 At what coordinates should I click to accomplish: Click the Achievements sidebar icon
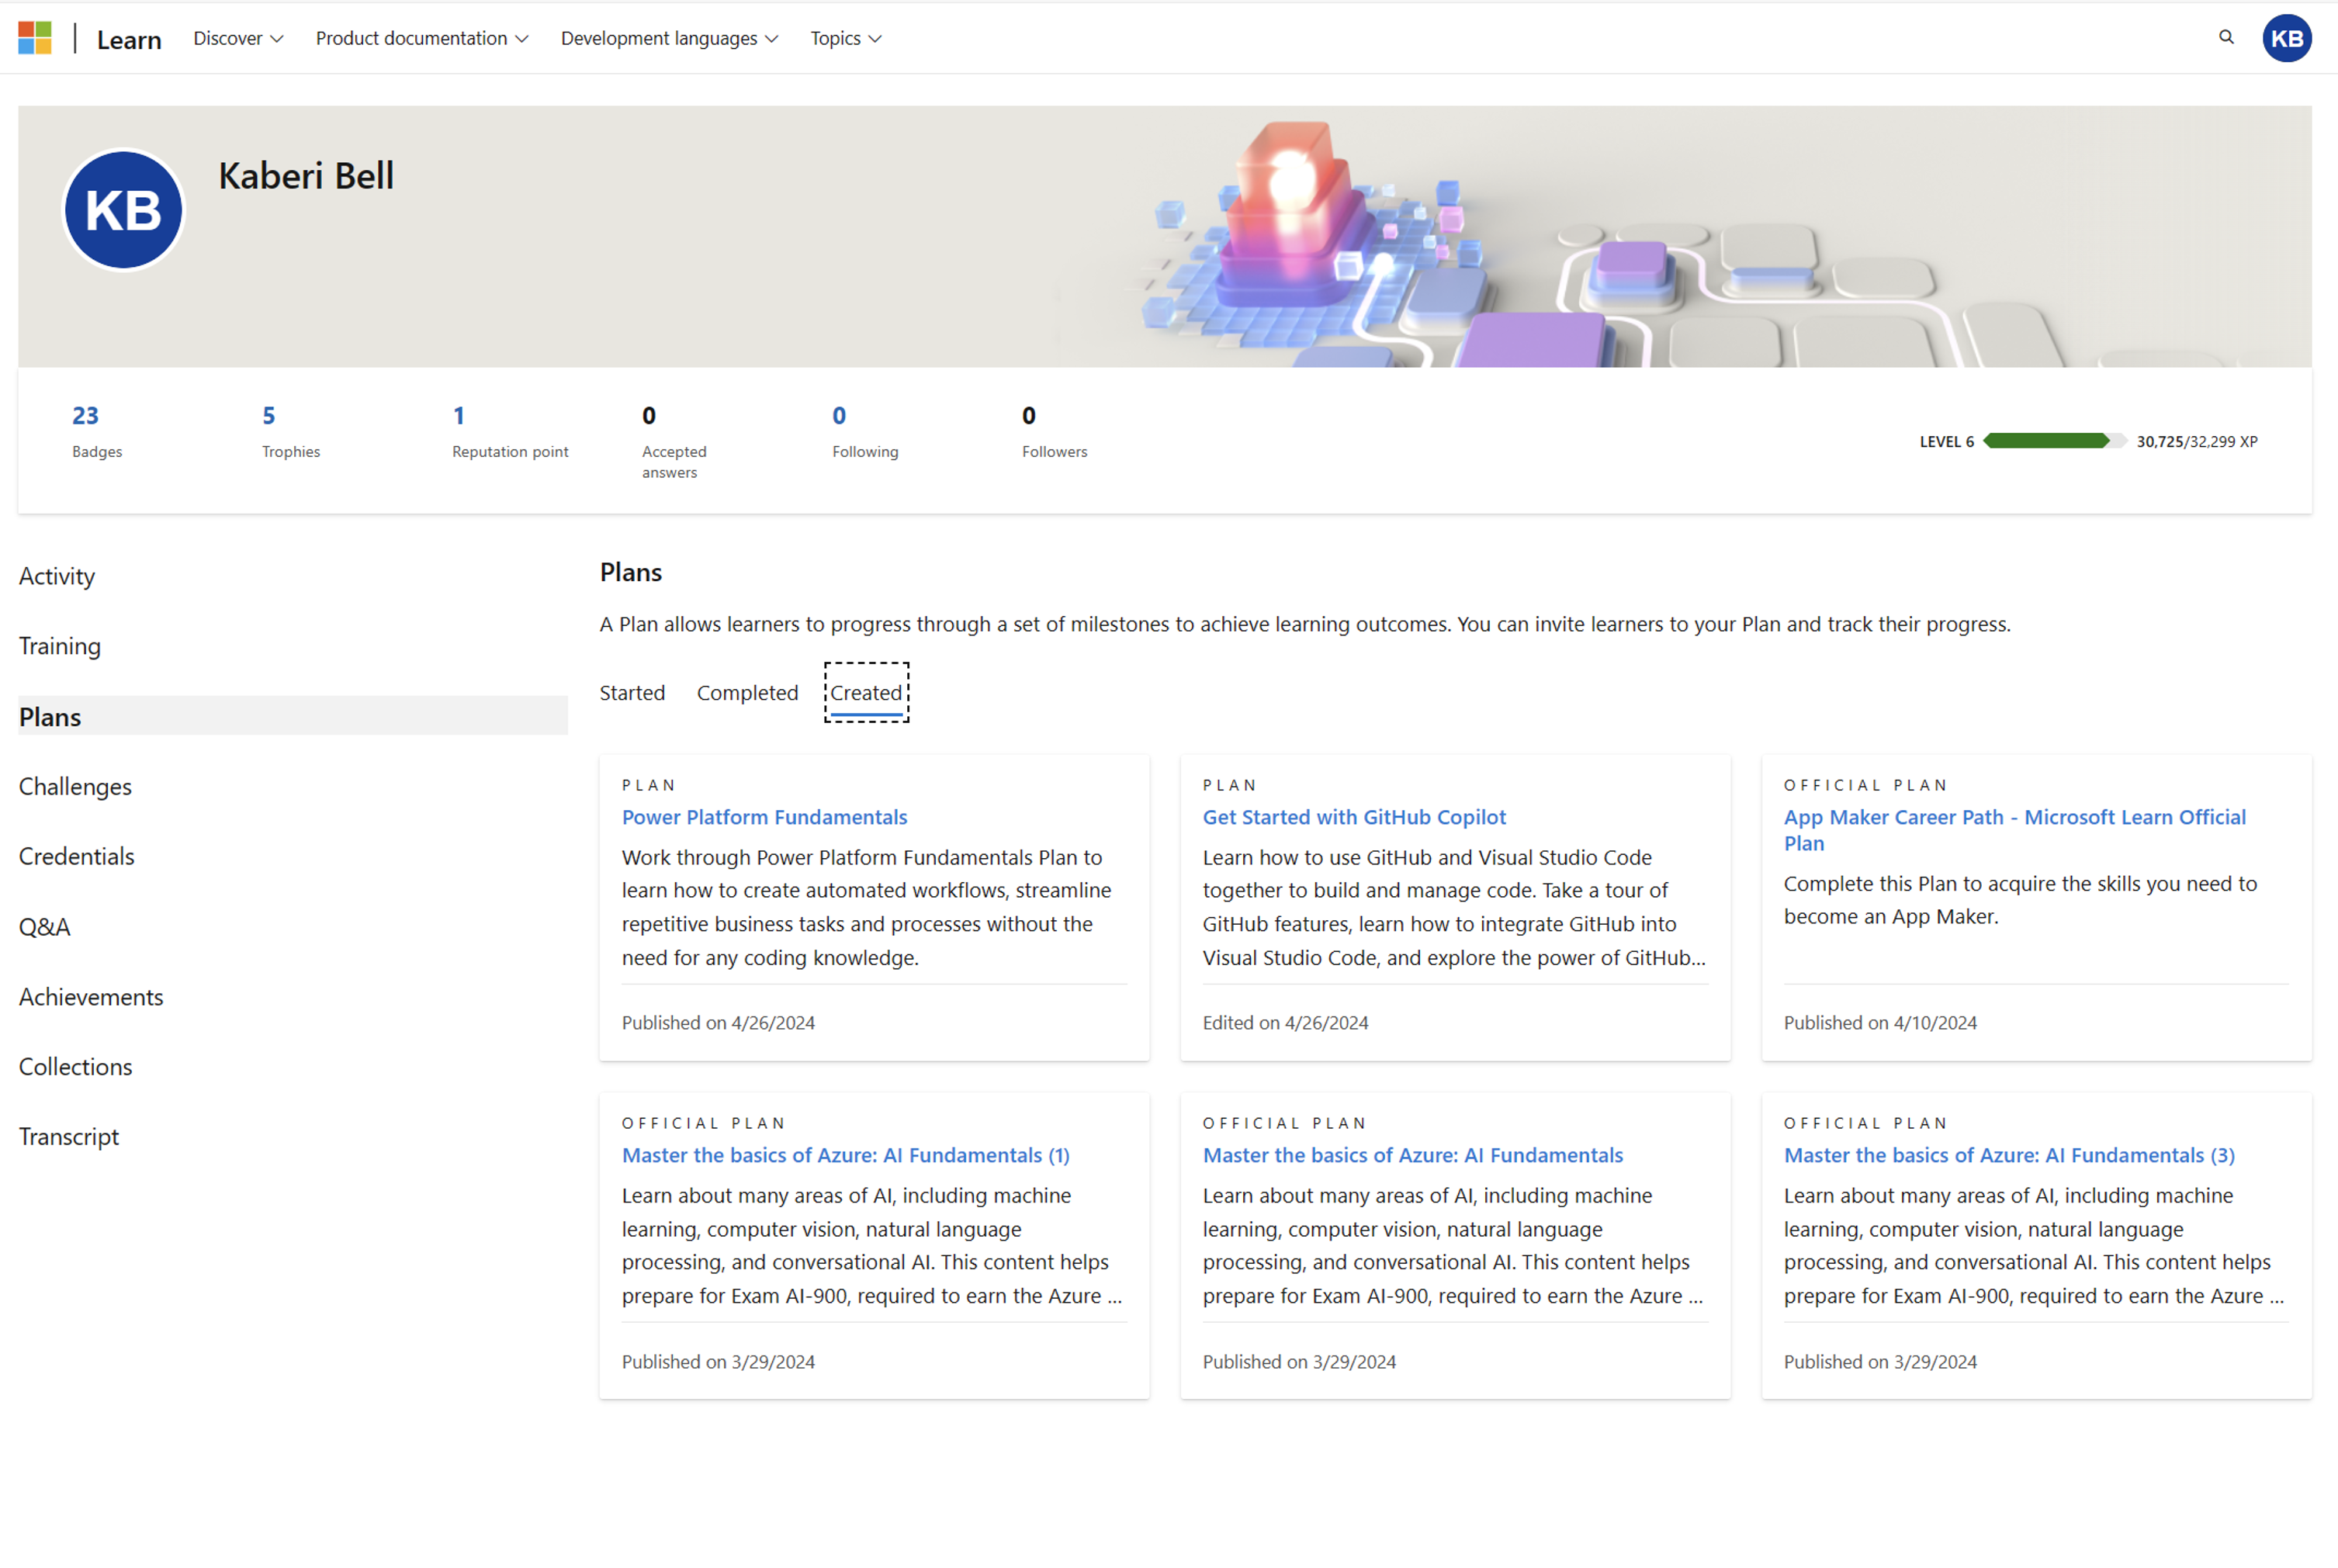[91, 995]
